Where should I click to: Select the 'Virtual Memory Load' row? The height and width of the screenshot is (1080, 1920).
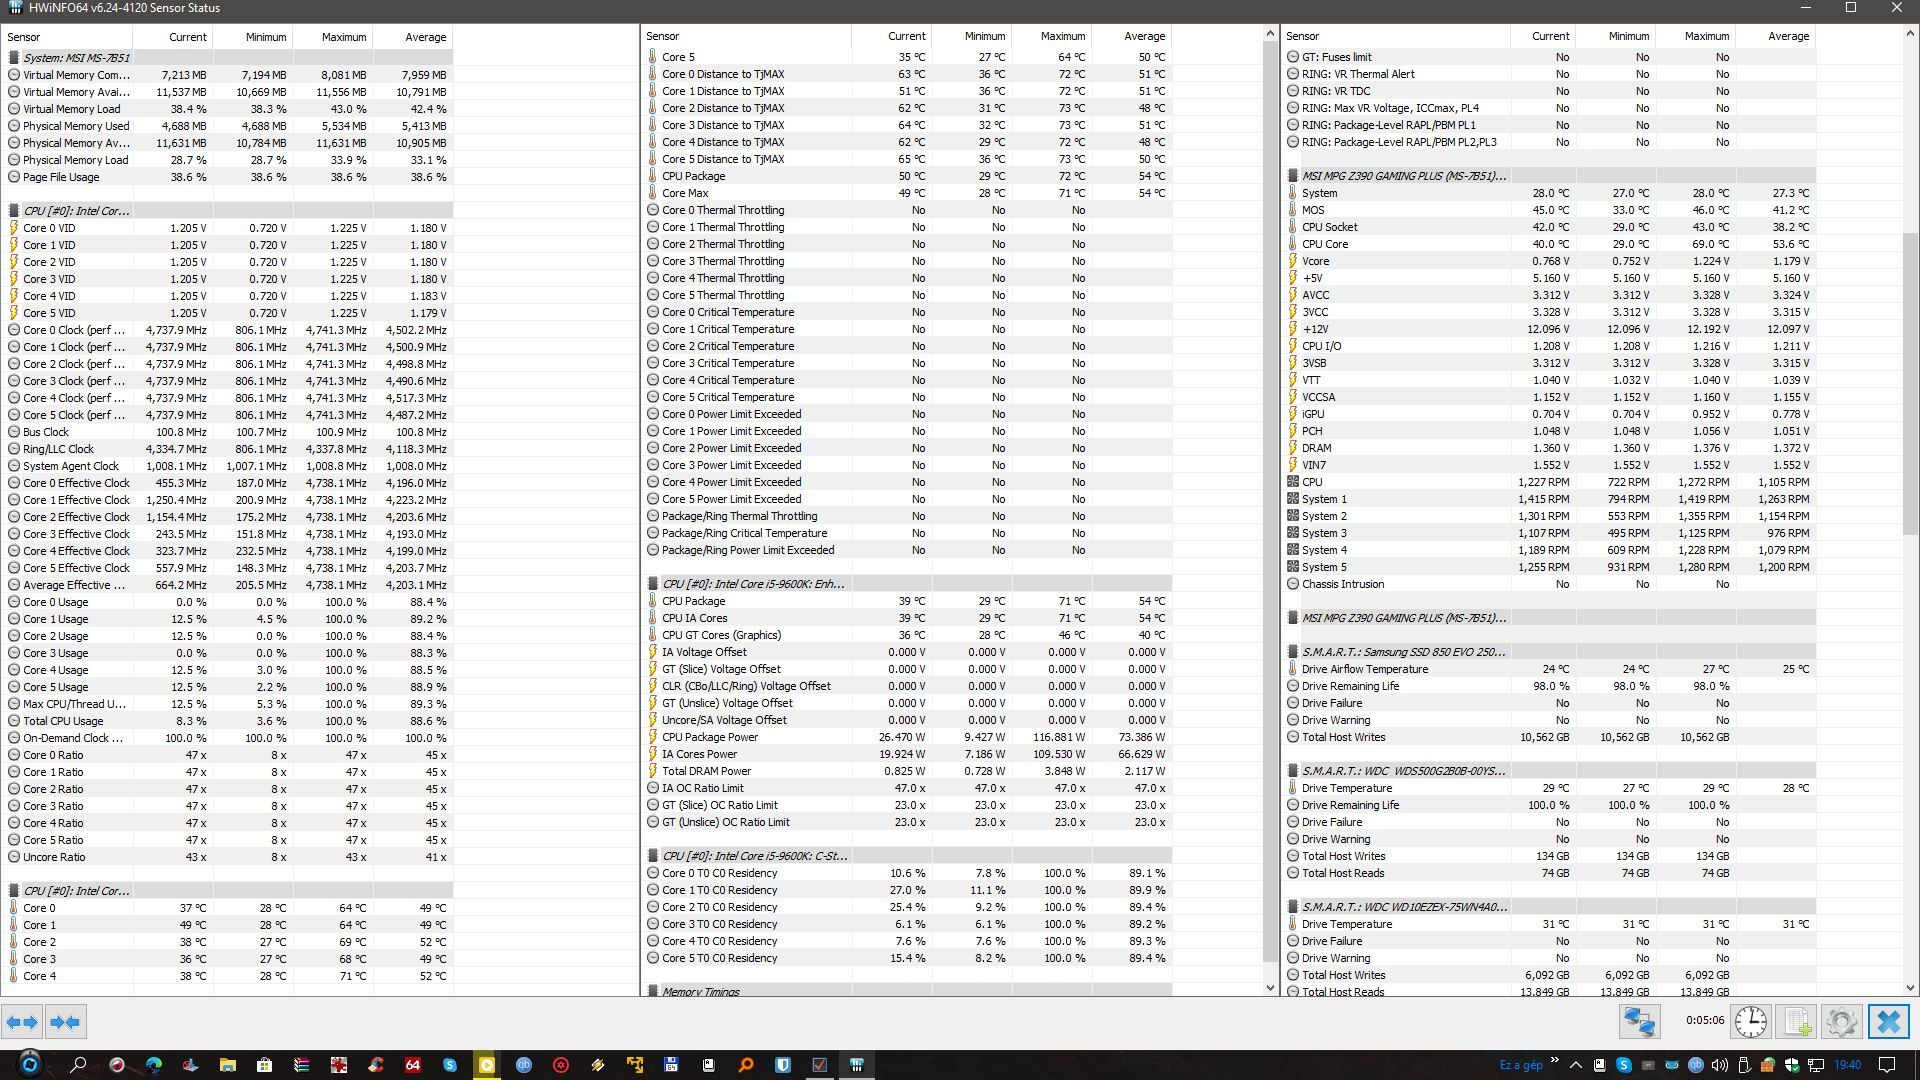coord(228,109)
